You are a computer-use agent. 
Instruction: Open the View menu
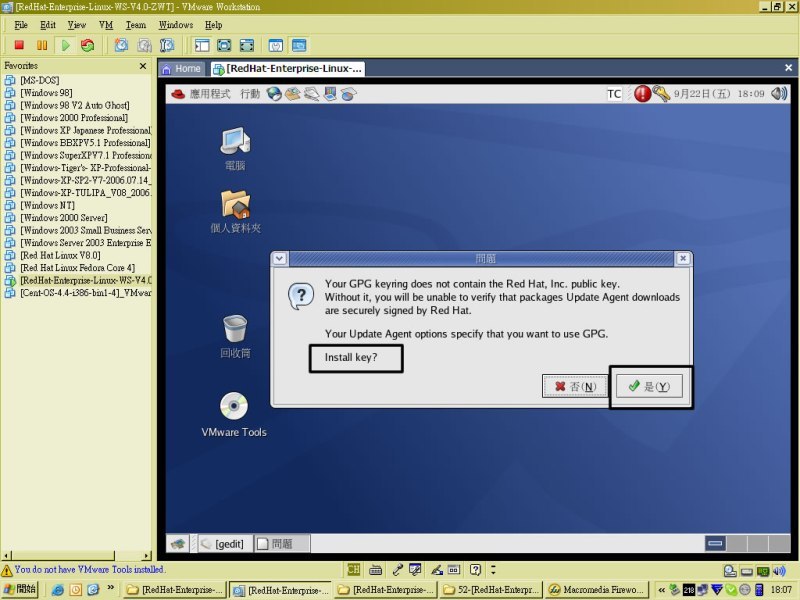tap(77, 25)
